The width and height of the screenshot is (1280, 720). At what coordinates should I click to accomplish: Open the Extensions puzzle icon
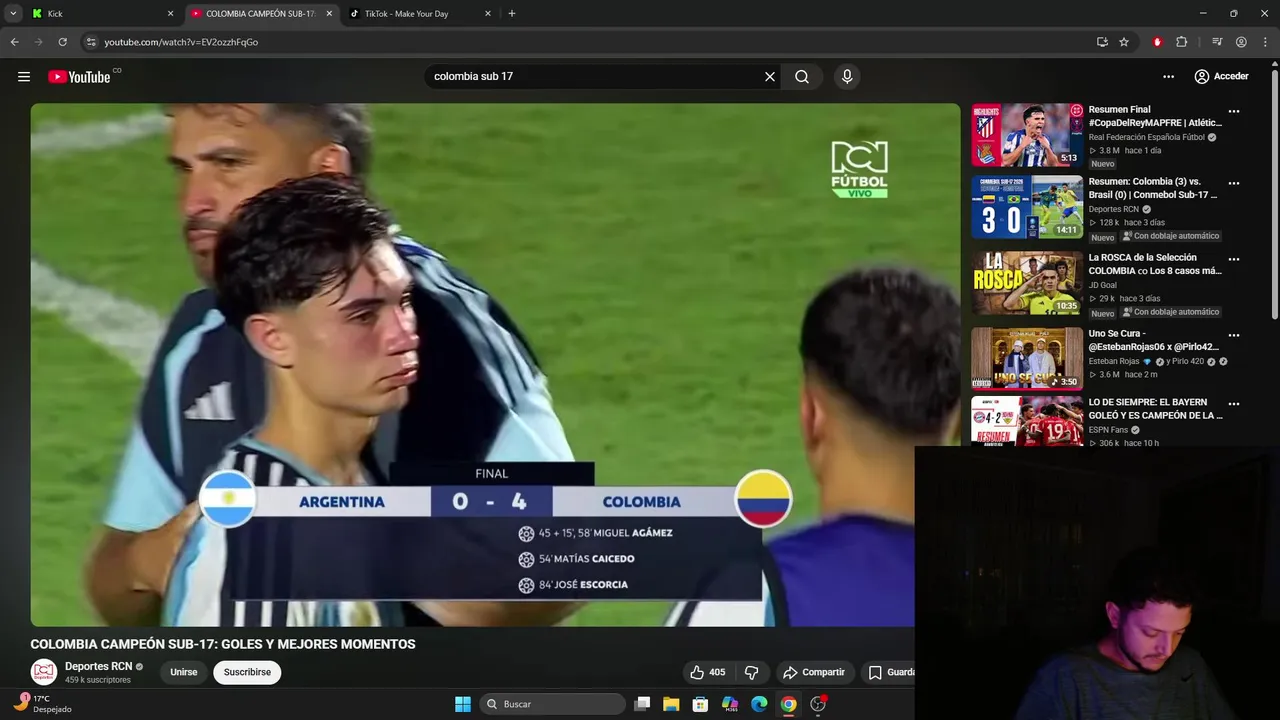coord(1182,42)
